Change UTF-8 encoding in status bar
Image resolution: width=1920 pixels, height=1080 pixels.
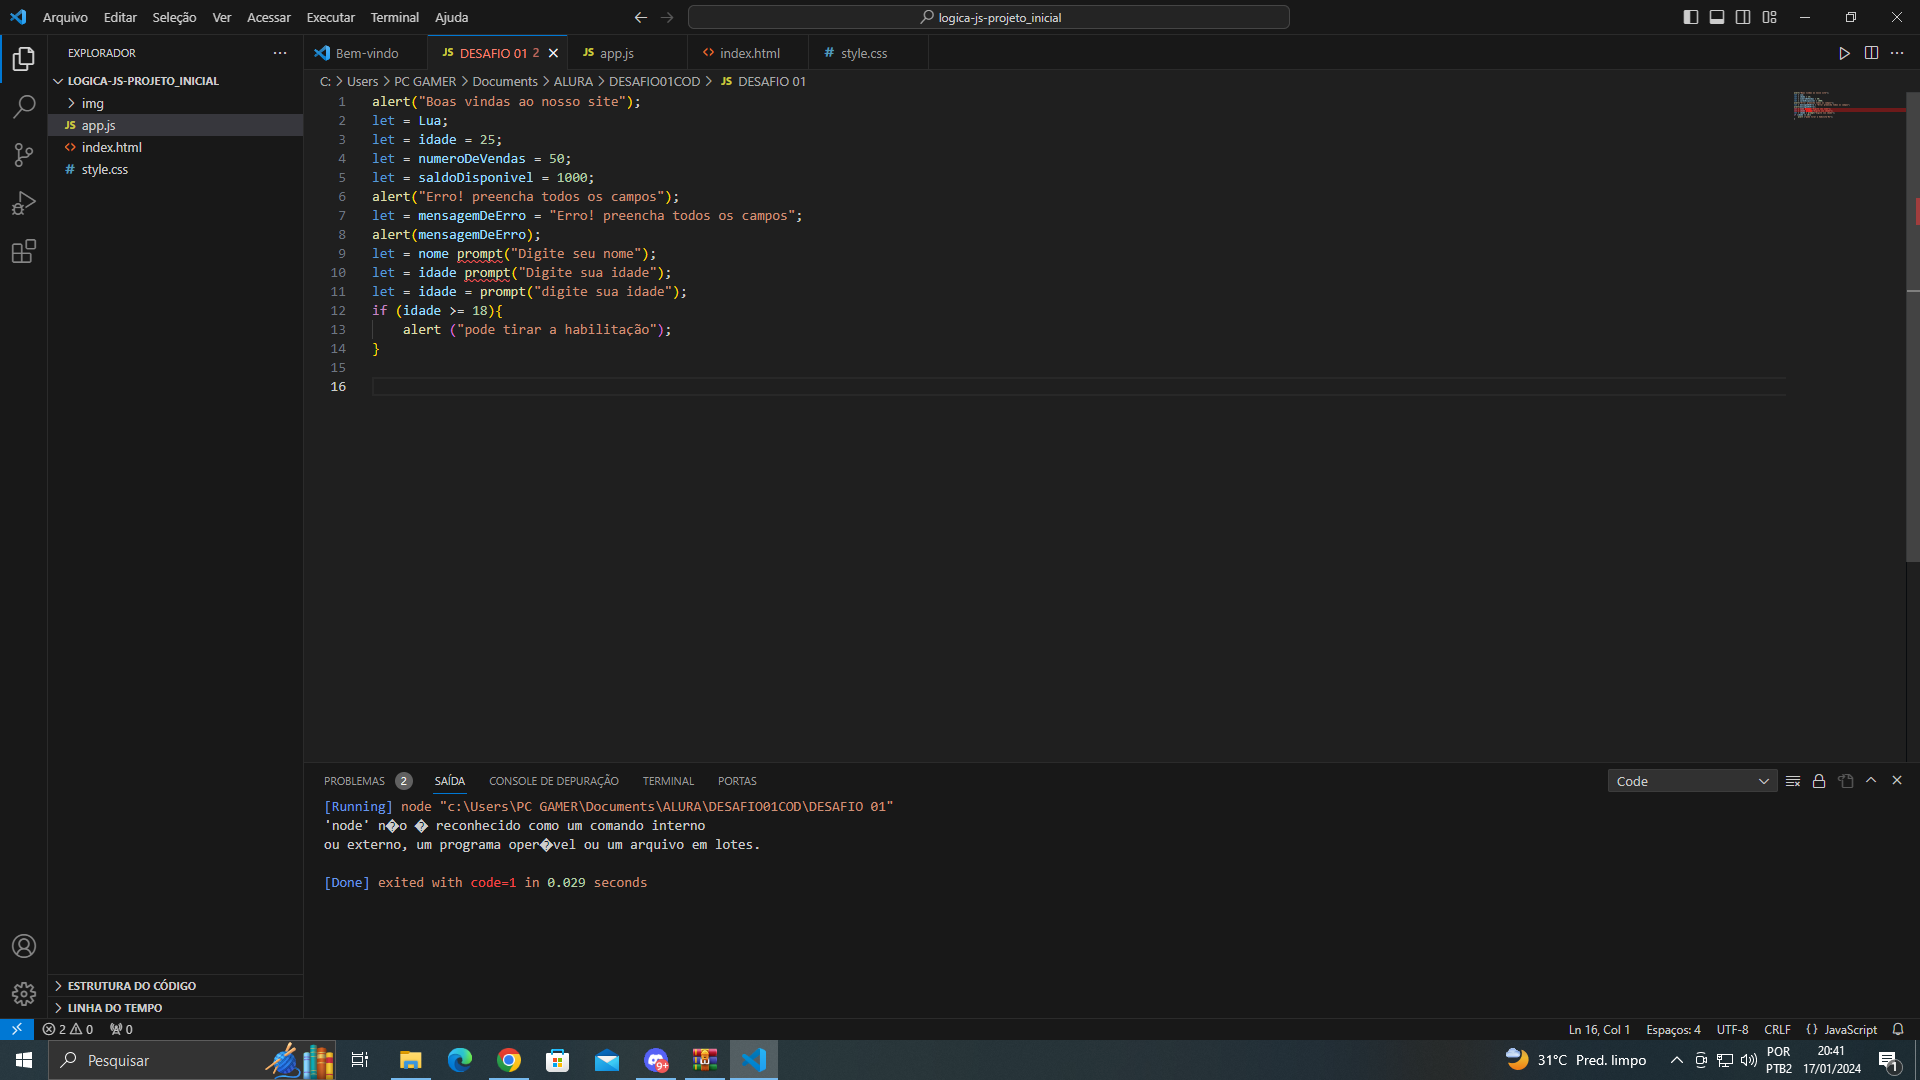coord(1732,1029)
